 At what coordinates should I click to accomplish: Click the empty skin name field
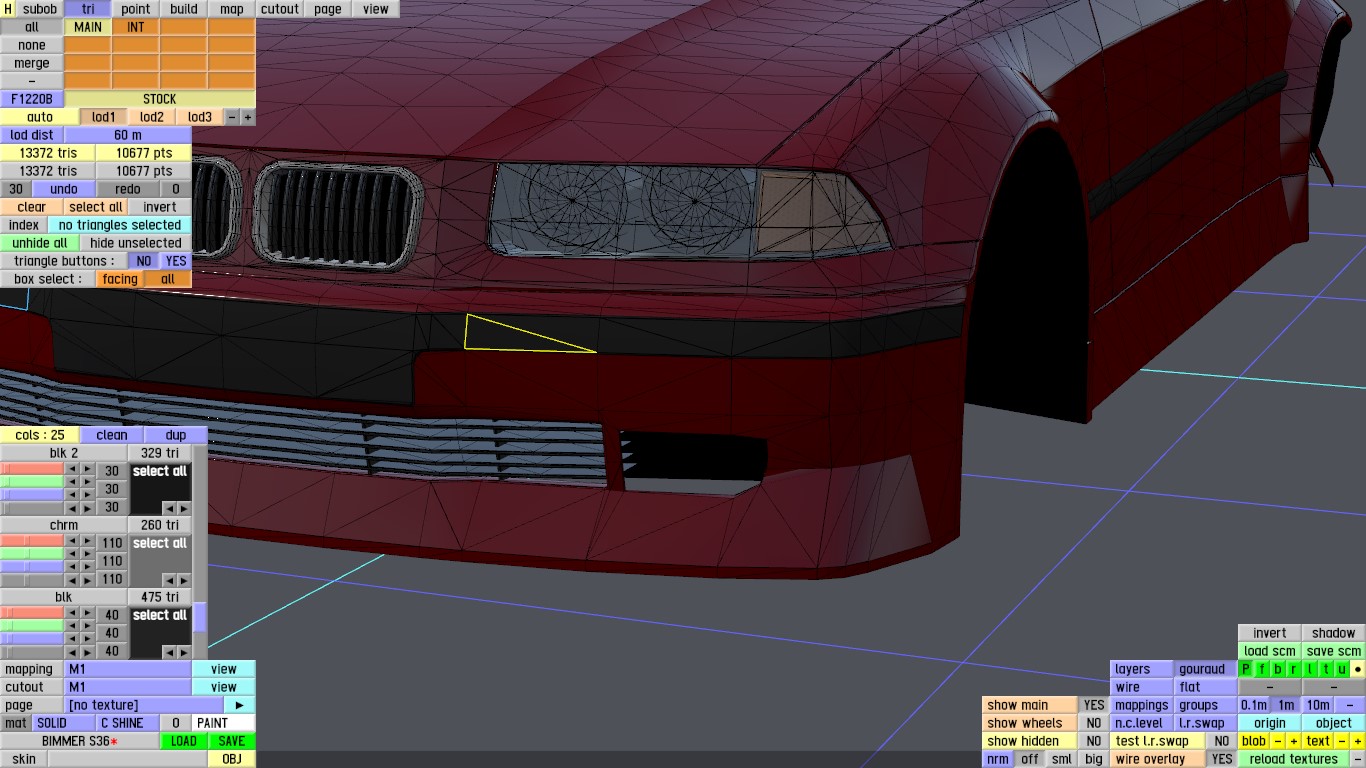[128, 759]
